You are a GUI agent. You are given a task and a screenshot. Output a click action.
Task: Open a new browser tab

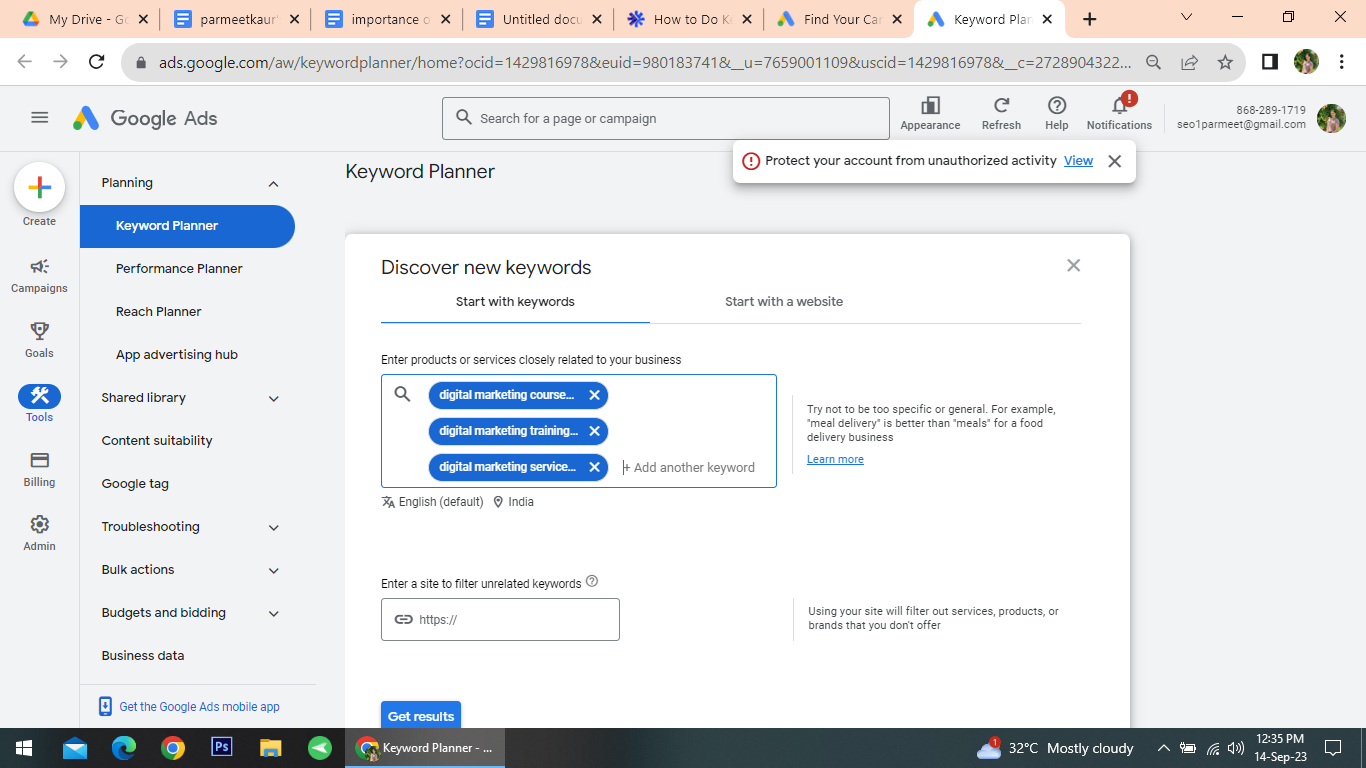coord(1090,19)
